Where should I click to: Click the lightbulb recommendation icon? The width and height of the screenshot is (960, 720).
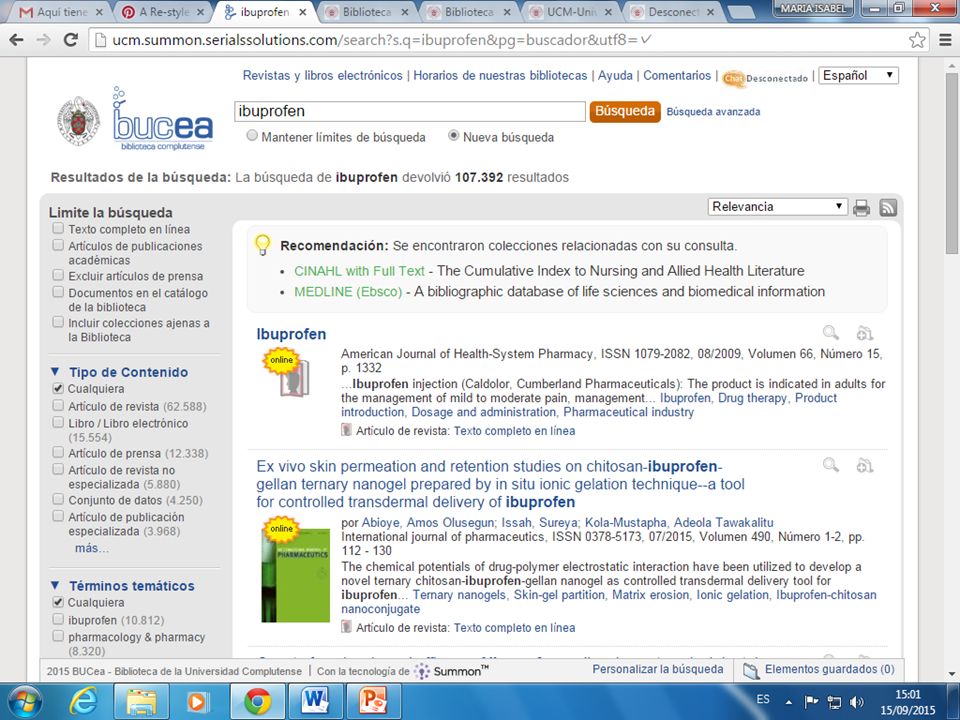[263, 244]
